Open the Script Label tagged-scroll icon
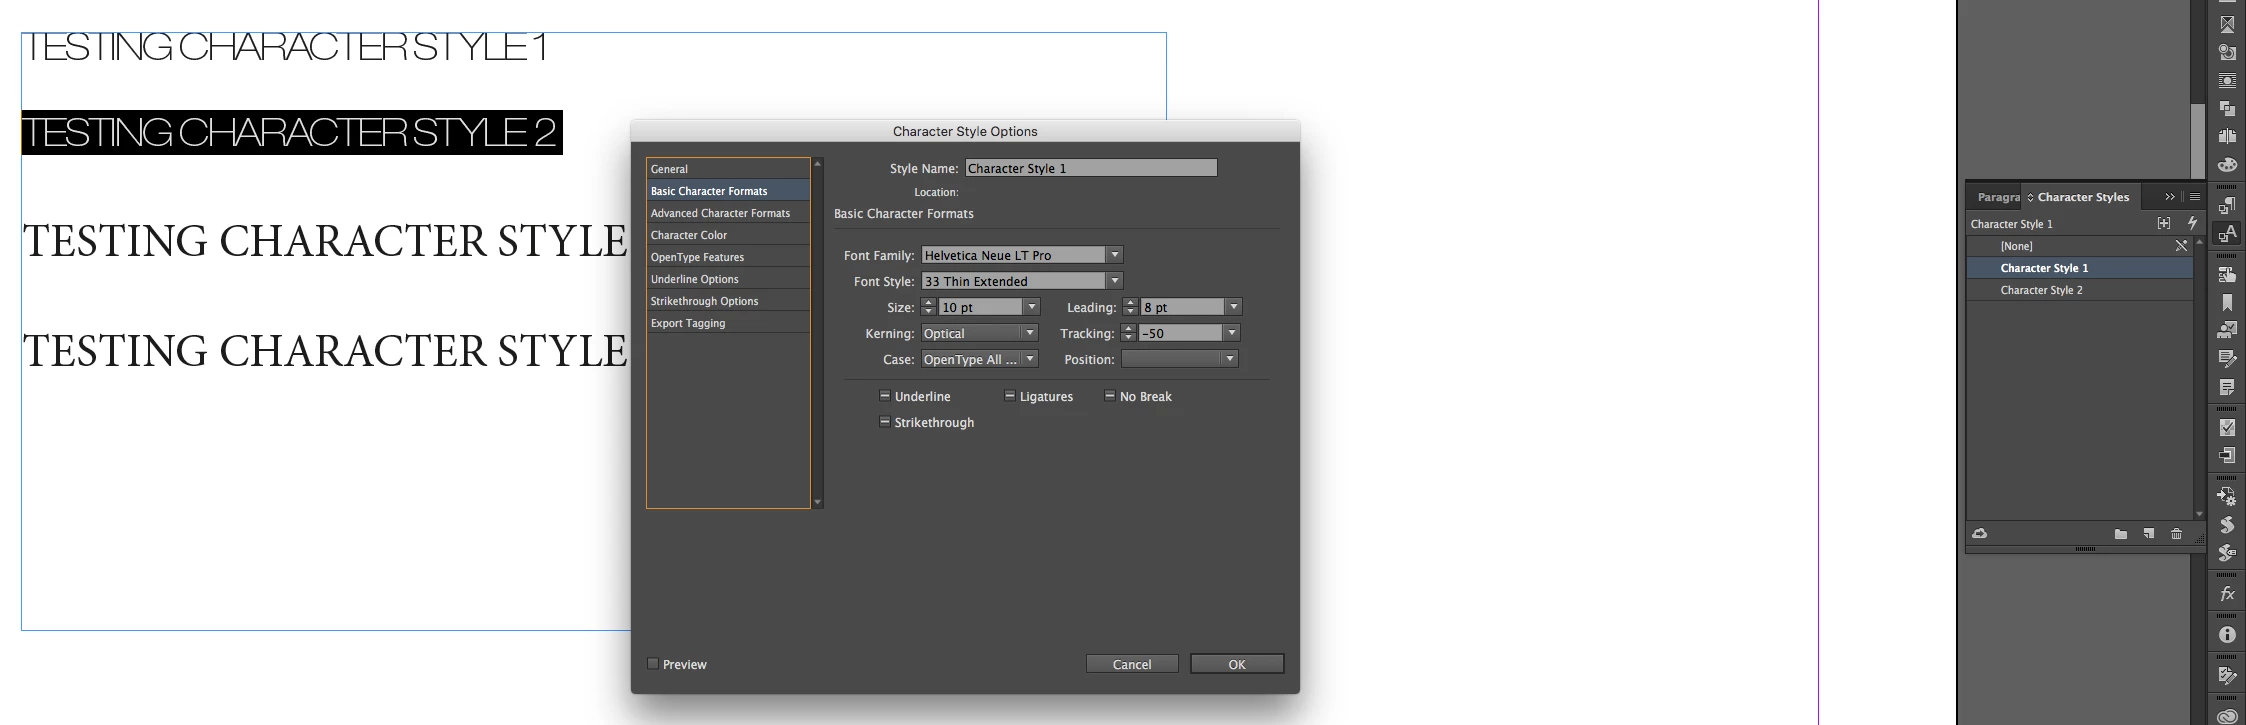This screenshot has width=2246, height=725. coord(2227,553)
